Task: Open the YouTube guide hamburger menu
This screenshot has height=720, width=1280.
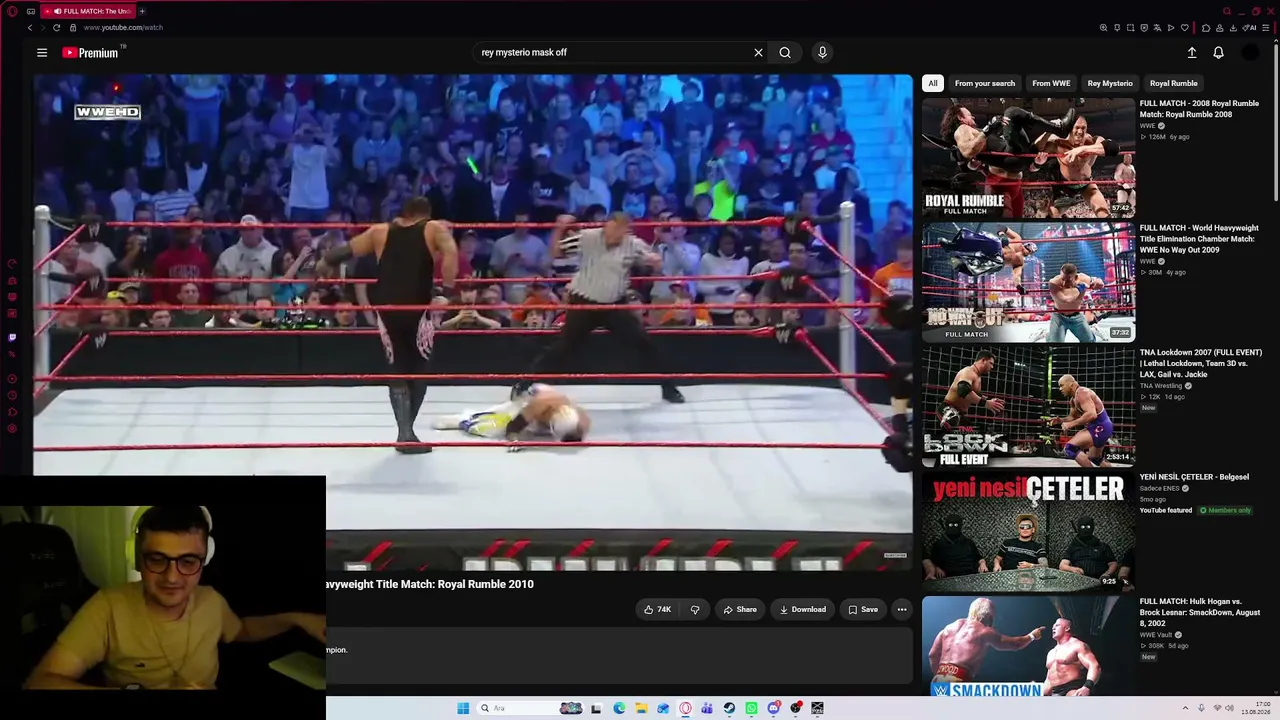Action: pos(42,53)
